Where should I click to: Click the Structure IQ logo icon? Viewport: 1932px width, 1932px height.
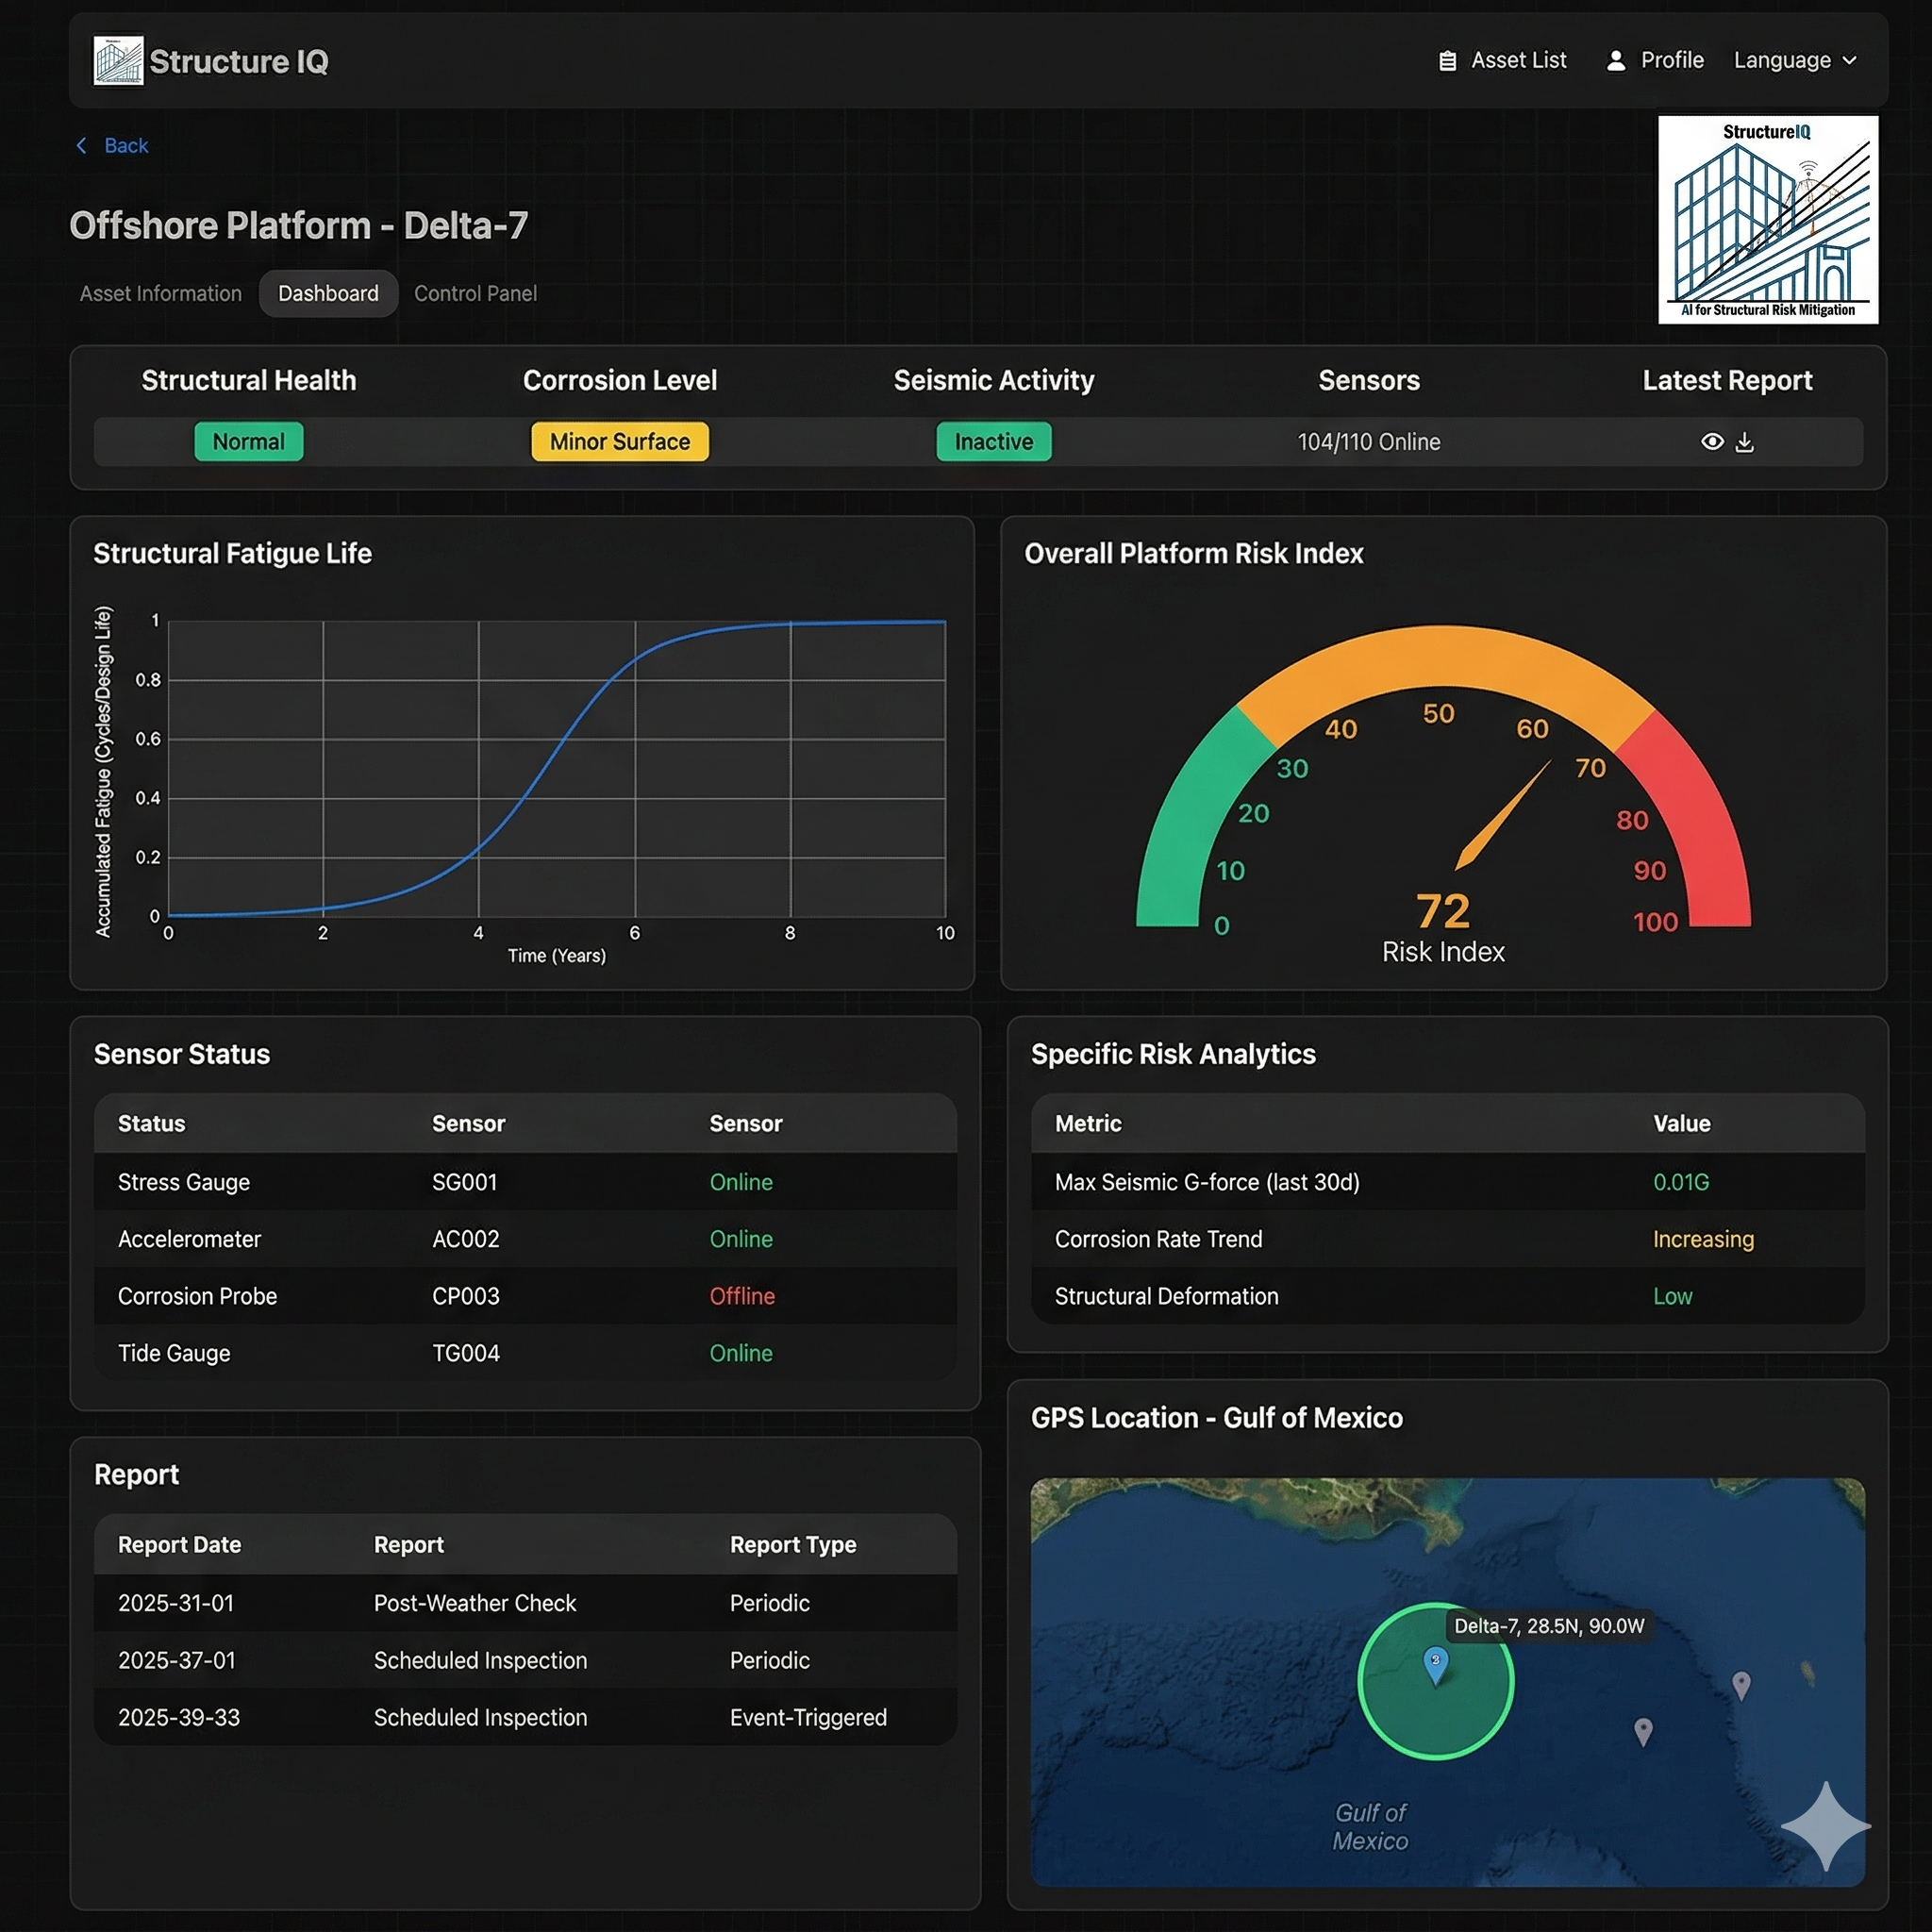(118, 61)
